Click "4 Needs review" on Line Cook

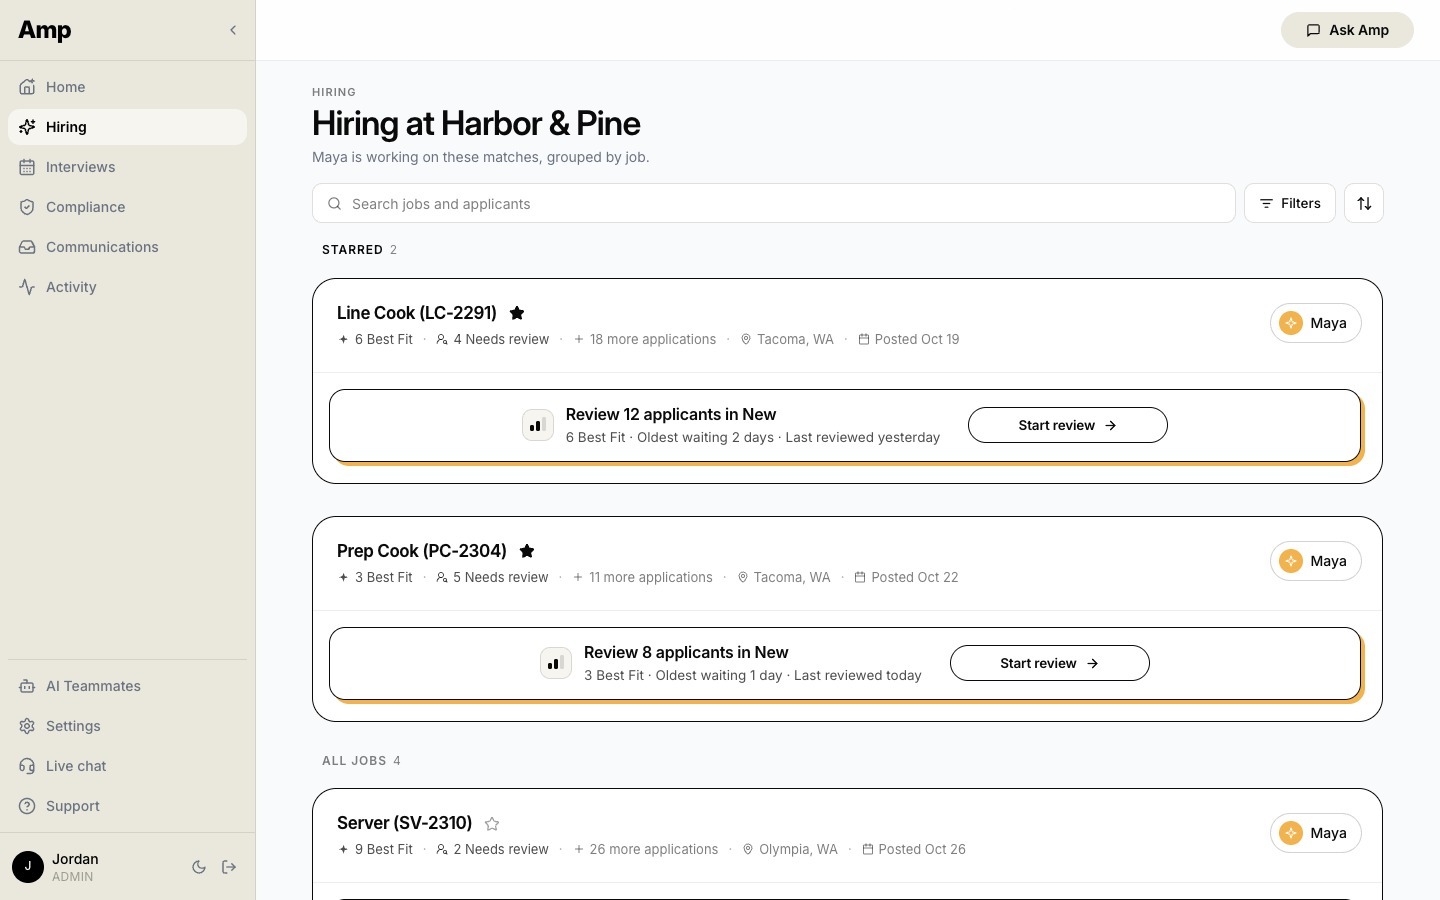coord(493,340)
